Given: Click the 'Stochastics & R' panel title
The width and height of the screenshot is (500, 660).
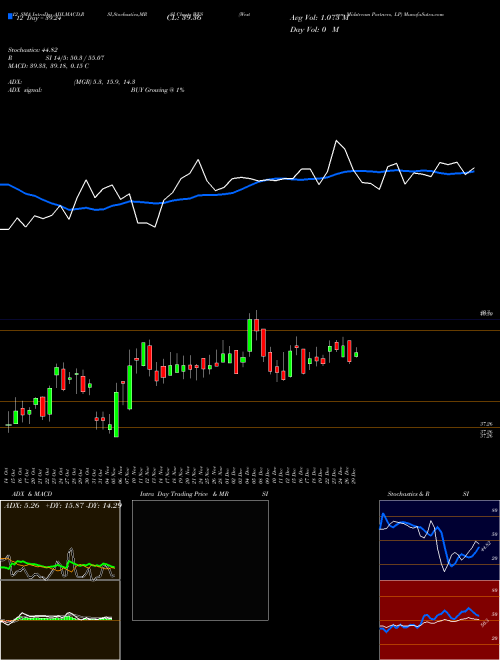Looking at the screenshot, I should 408,494.
